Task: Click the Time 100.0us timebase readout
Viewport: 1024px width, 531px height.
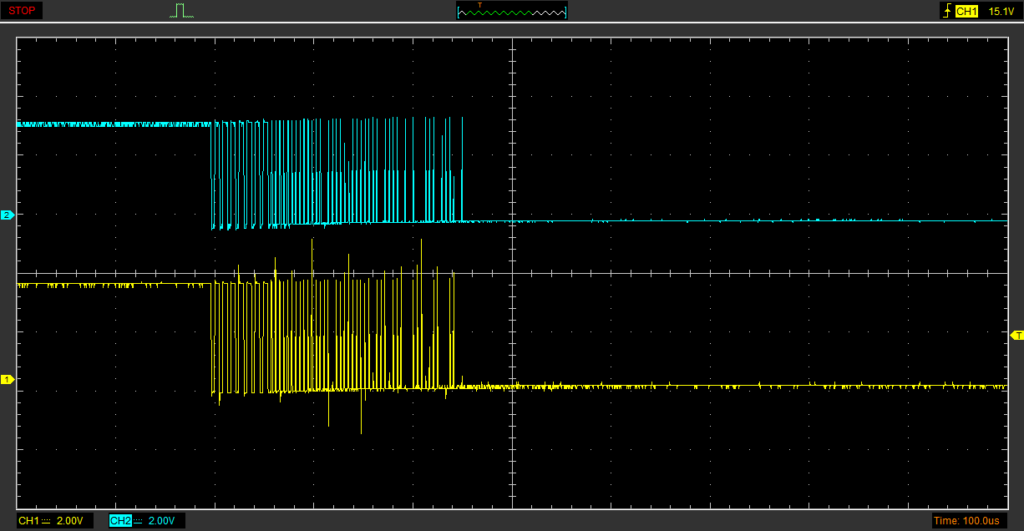Action: (967, 521)
